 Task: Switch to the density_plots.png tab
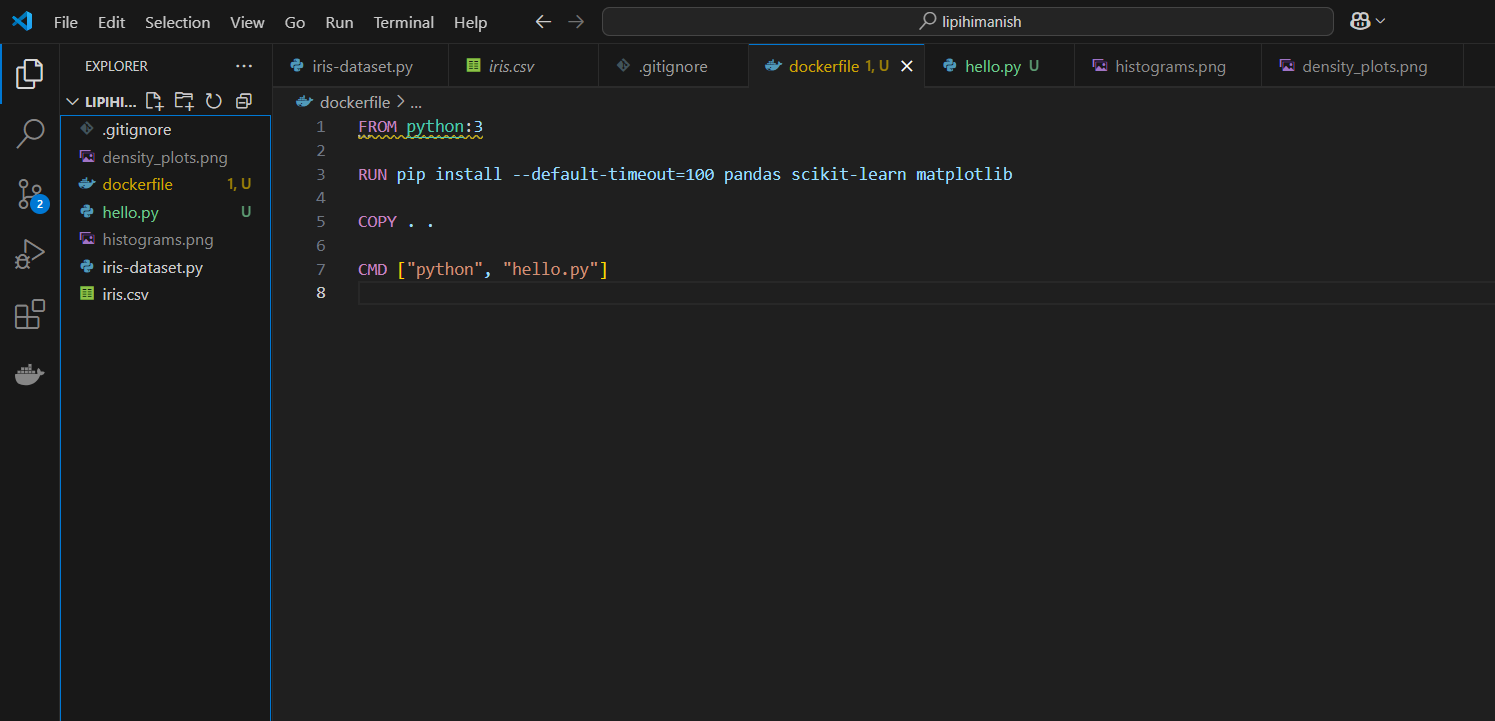1362,66
